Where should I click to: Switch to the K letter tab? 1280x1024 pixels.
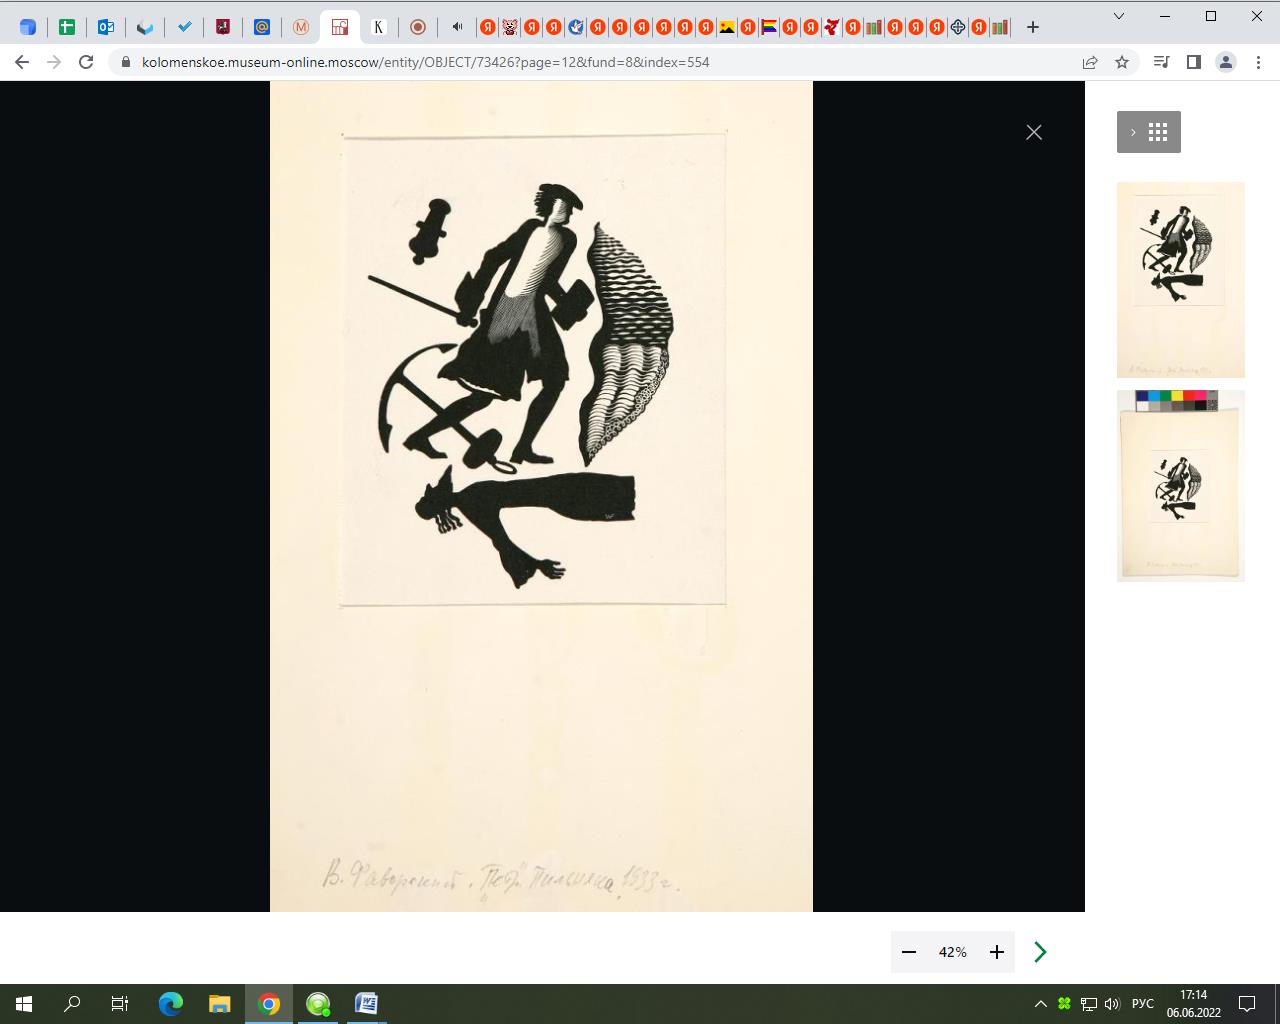379,27
